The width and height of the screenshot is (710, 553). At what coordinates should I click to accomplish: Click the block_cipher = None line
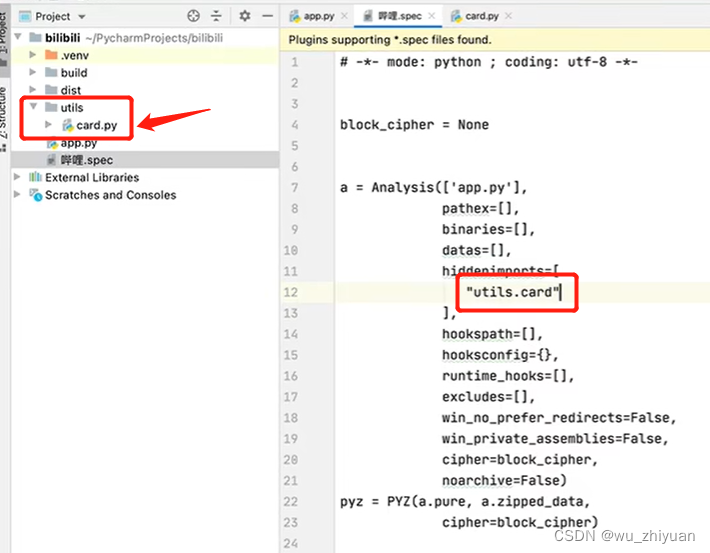click(414, 125)
